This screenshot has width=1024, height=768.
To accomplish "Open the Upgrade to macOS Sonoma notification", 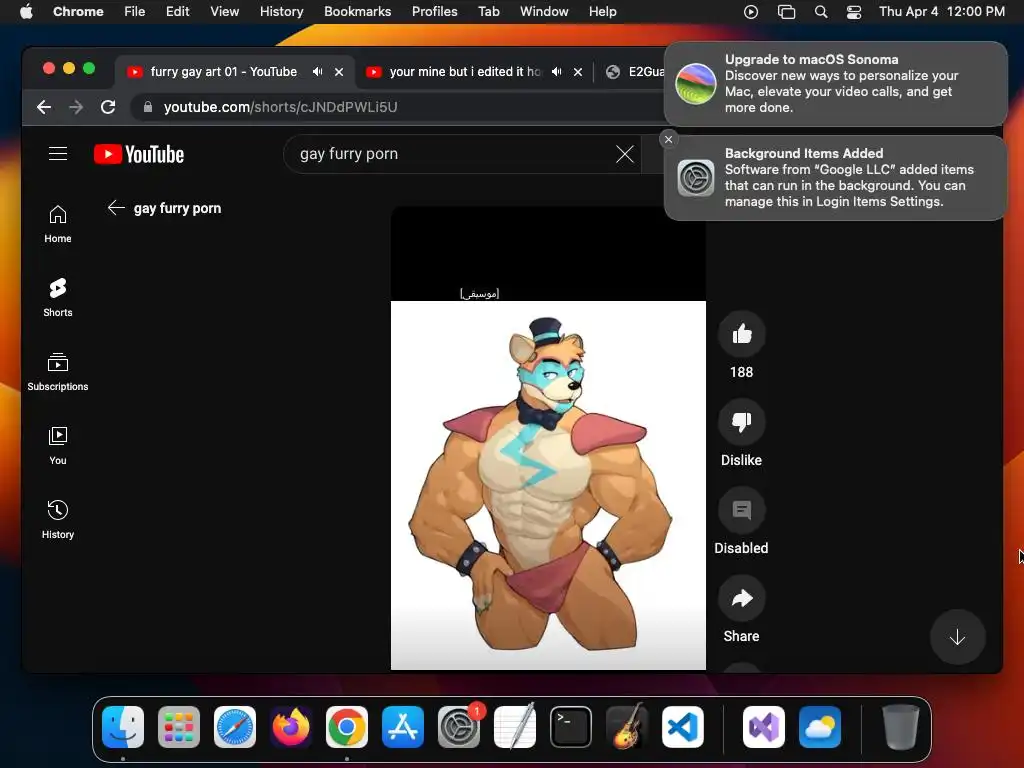I will click(x=836, y=84).
